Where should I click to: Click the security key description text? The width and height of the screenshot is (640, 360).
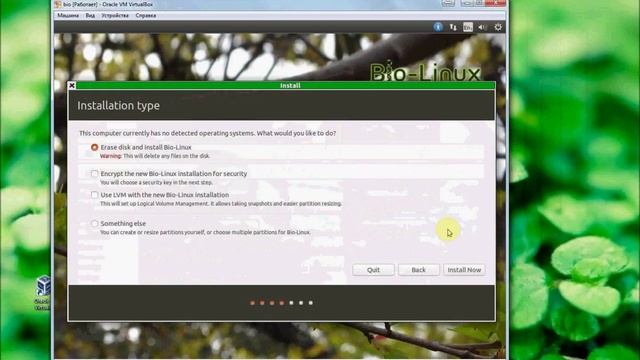[x=156, y=182]
